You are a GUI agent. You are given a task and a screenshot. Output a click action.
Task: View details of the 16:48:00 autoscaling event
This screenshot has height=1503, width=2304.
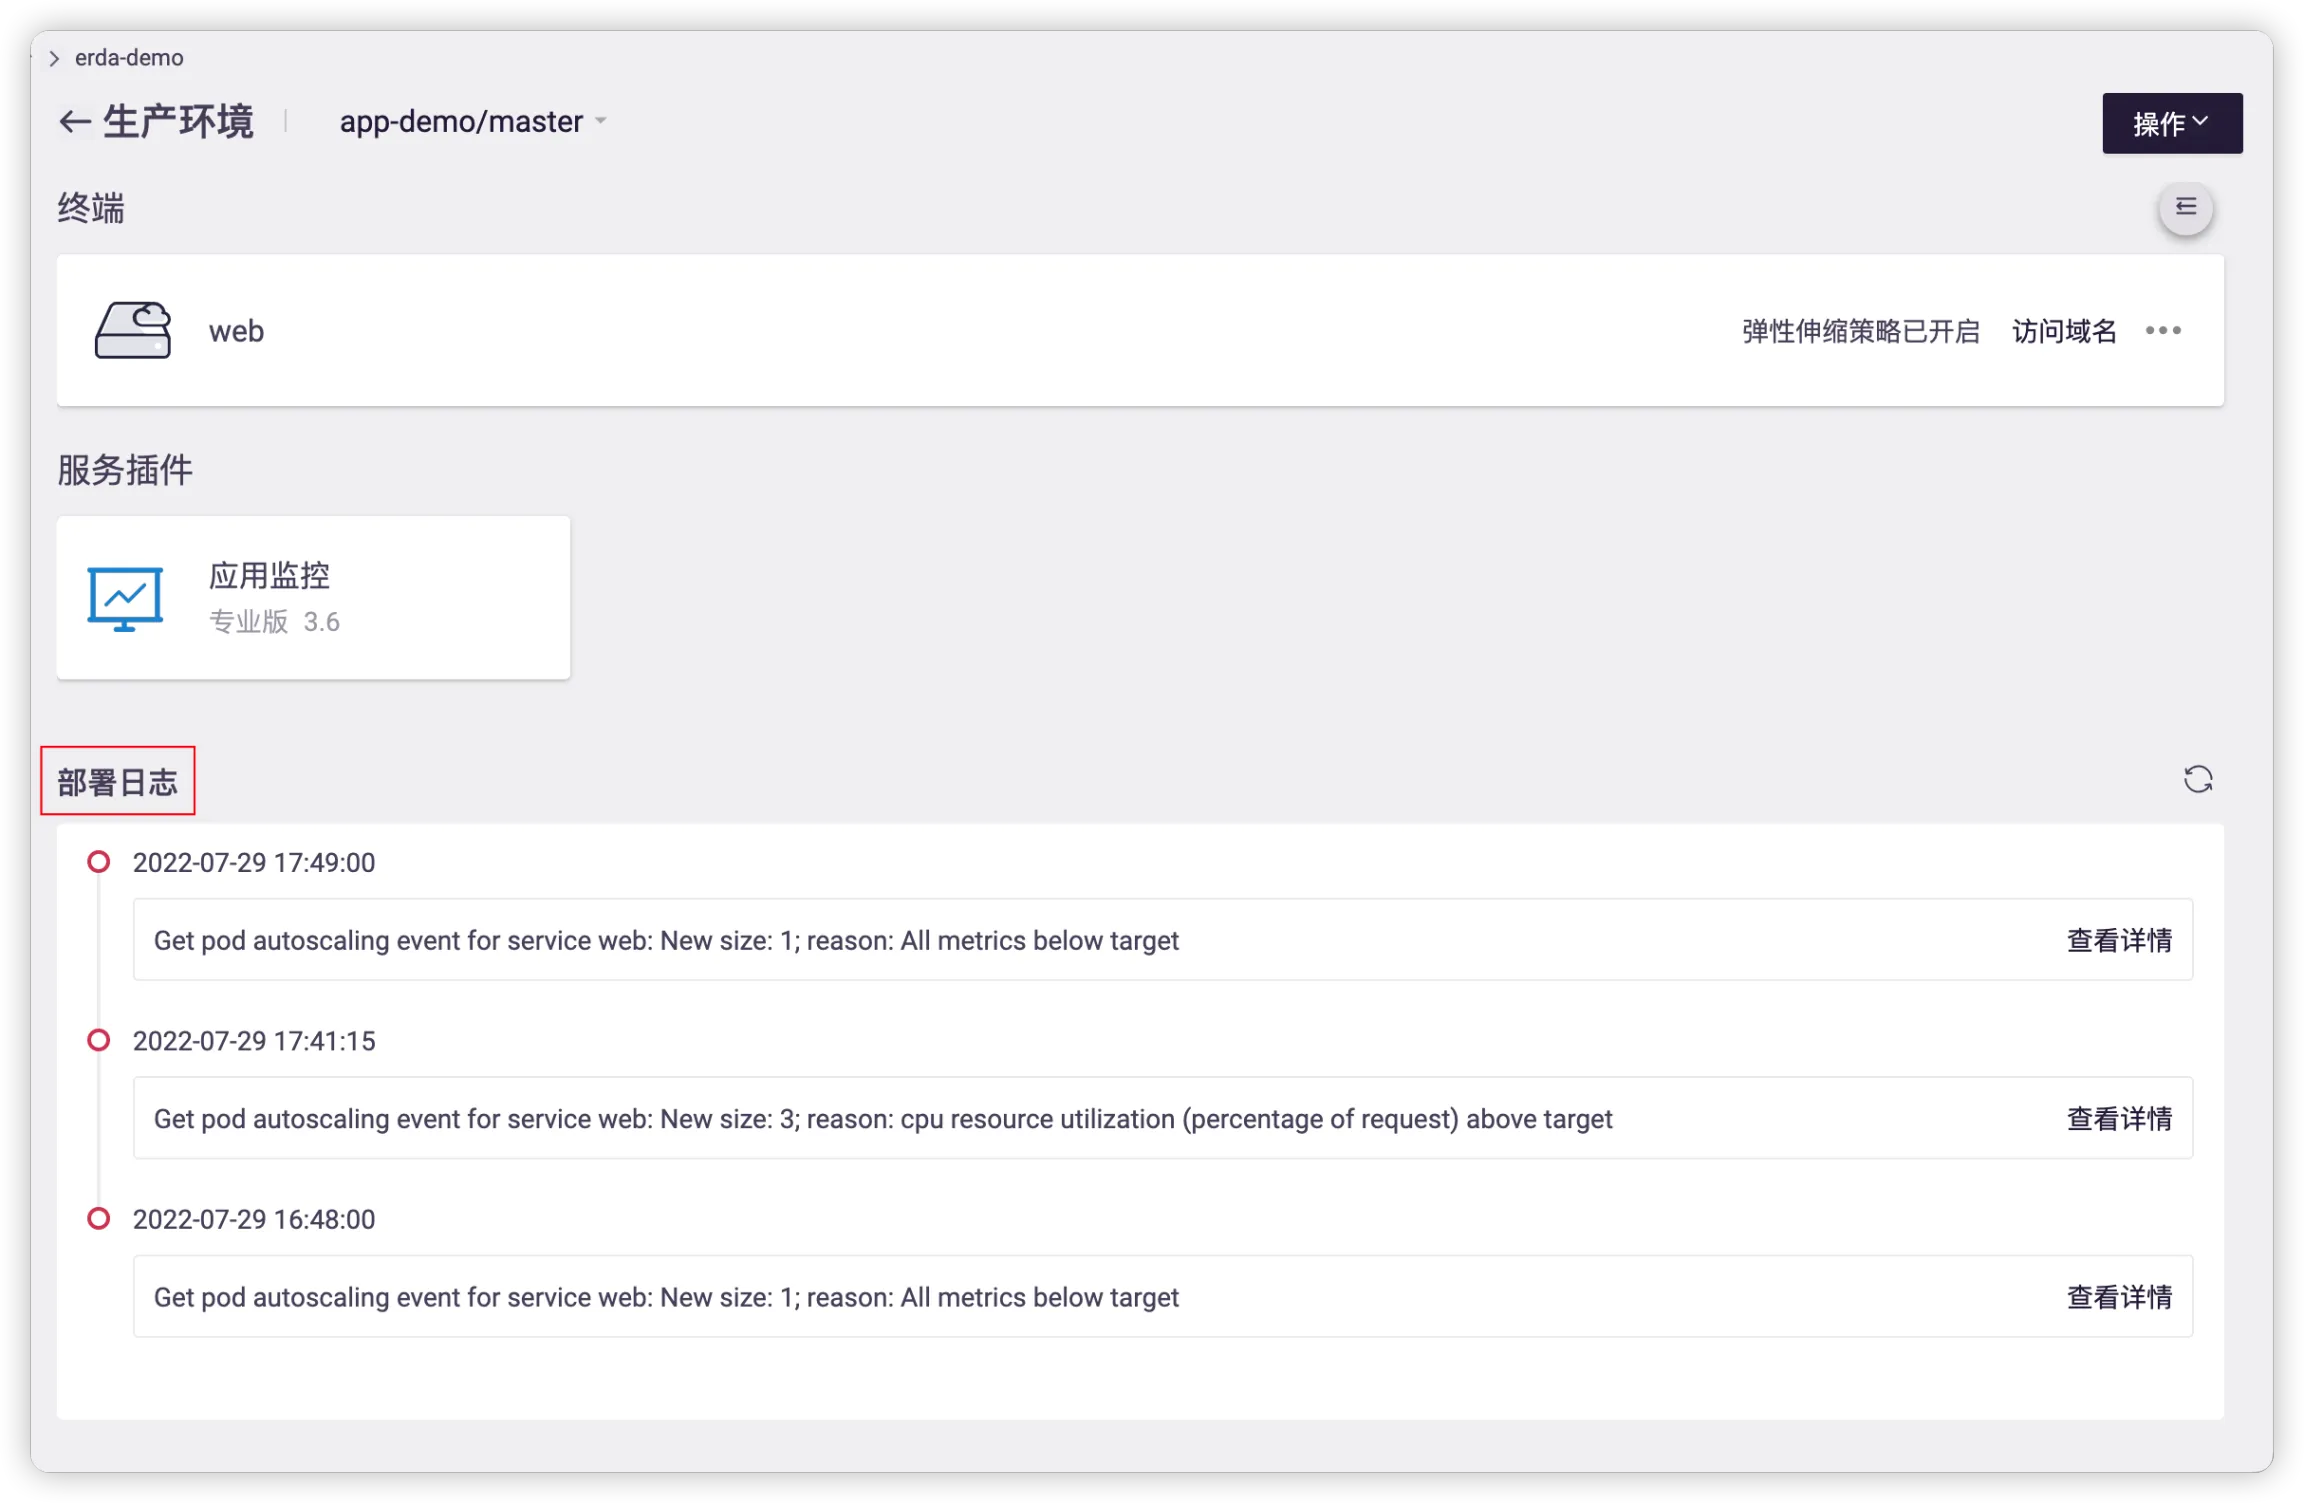click(x=2118, y=1297)
